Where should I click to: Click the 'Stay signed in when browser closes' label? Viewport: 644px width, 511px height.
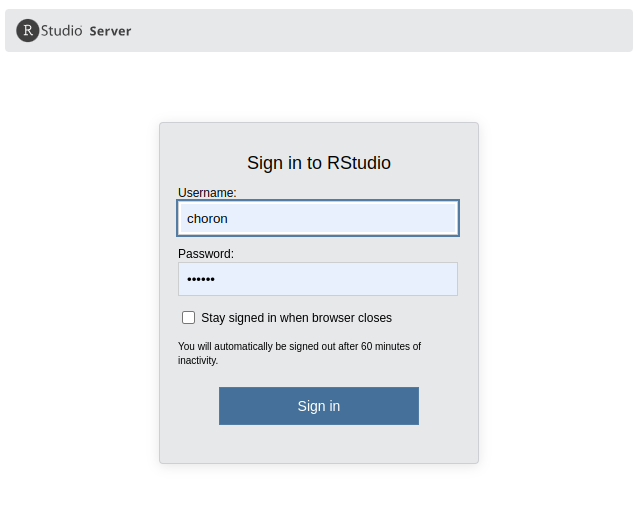coord(297,318)
